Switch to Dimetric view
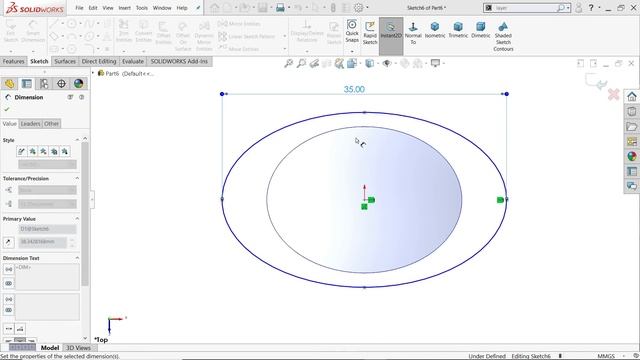The width and height of the screenshot is (640, 360). click(480, 30)
